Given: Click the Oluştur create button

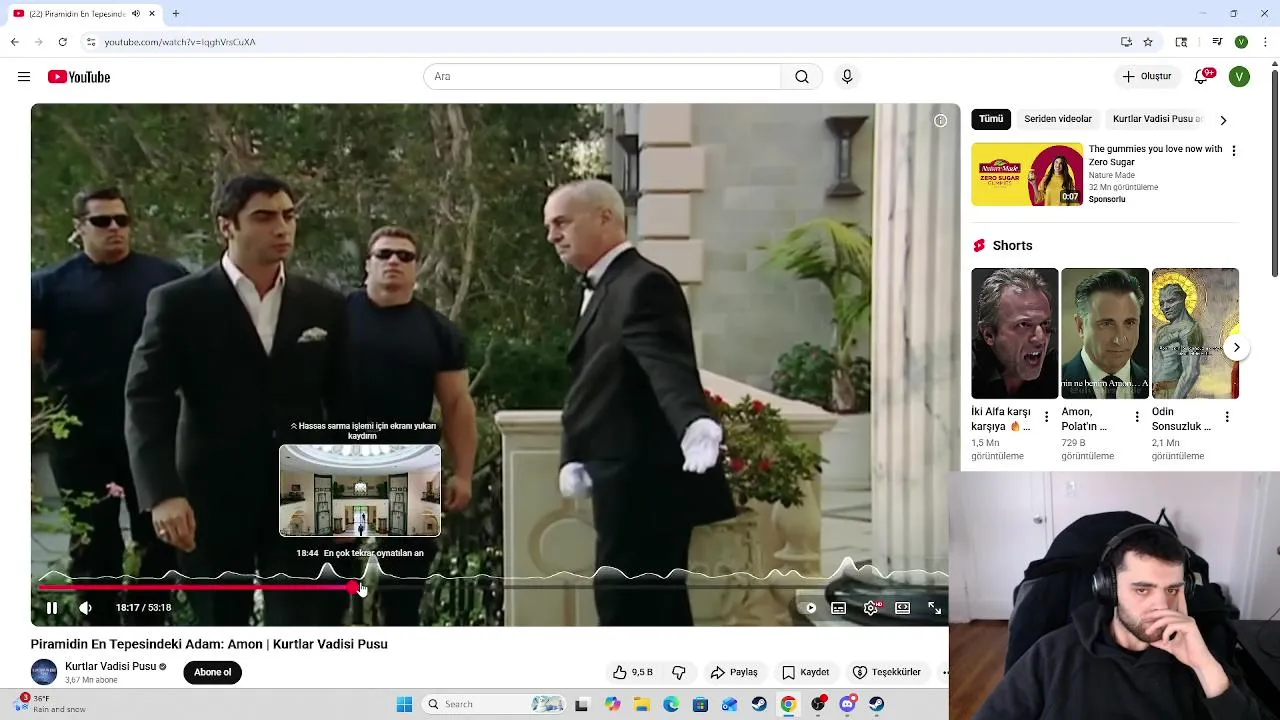Looking at the screenshot, I should click(1147, 77).
